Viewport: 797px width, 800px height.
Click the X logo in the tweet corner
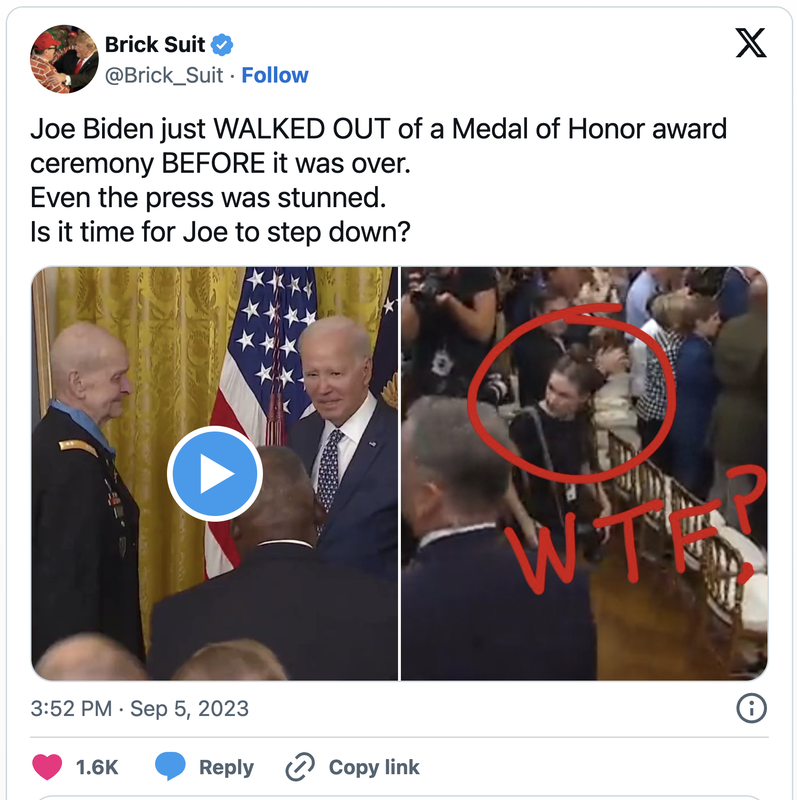click(751, 43)
